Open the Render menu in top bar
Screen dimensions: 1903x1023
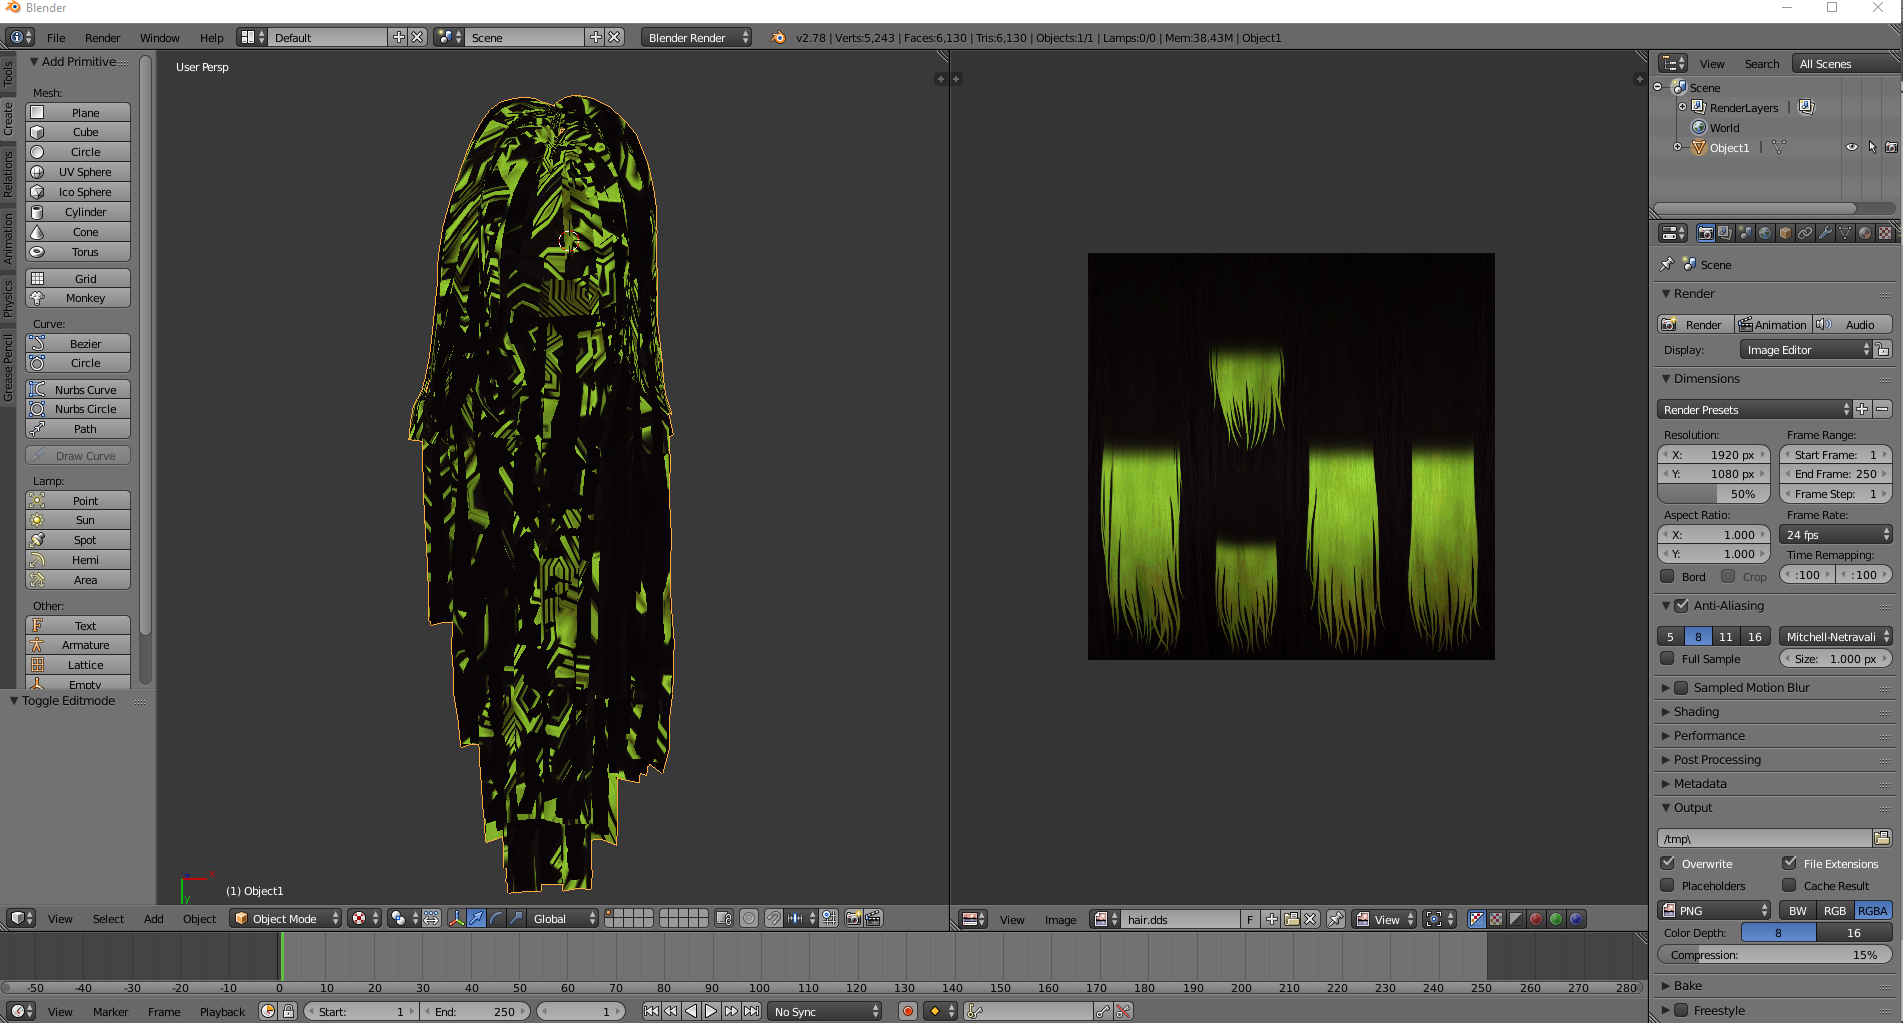102,37
